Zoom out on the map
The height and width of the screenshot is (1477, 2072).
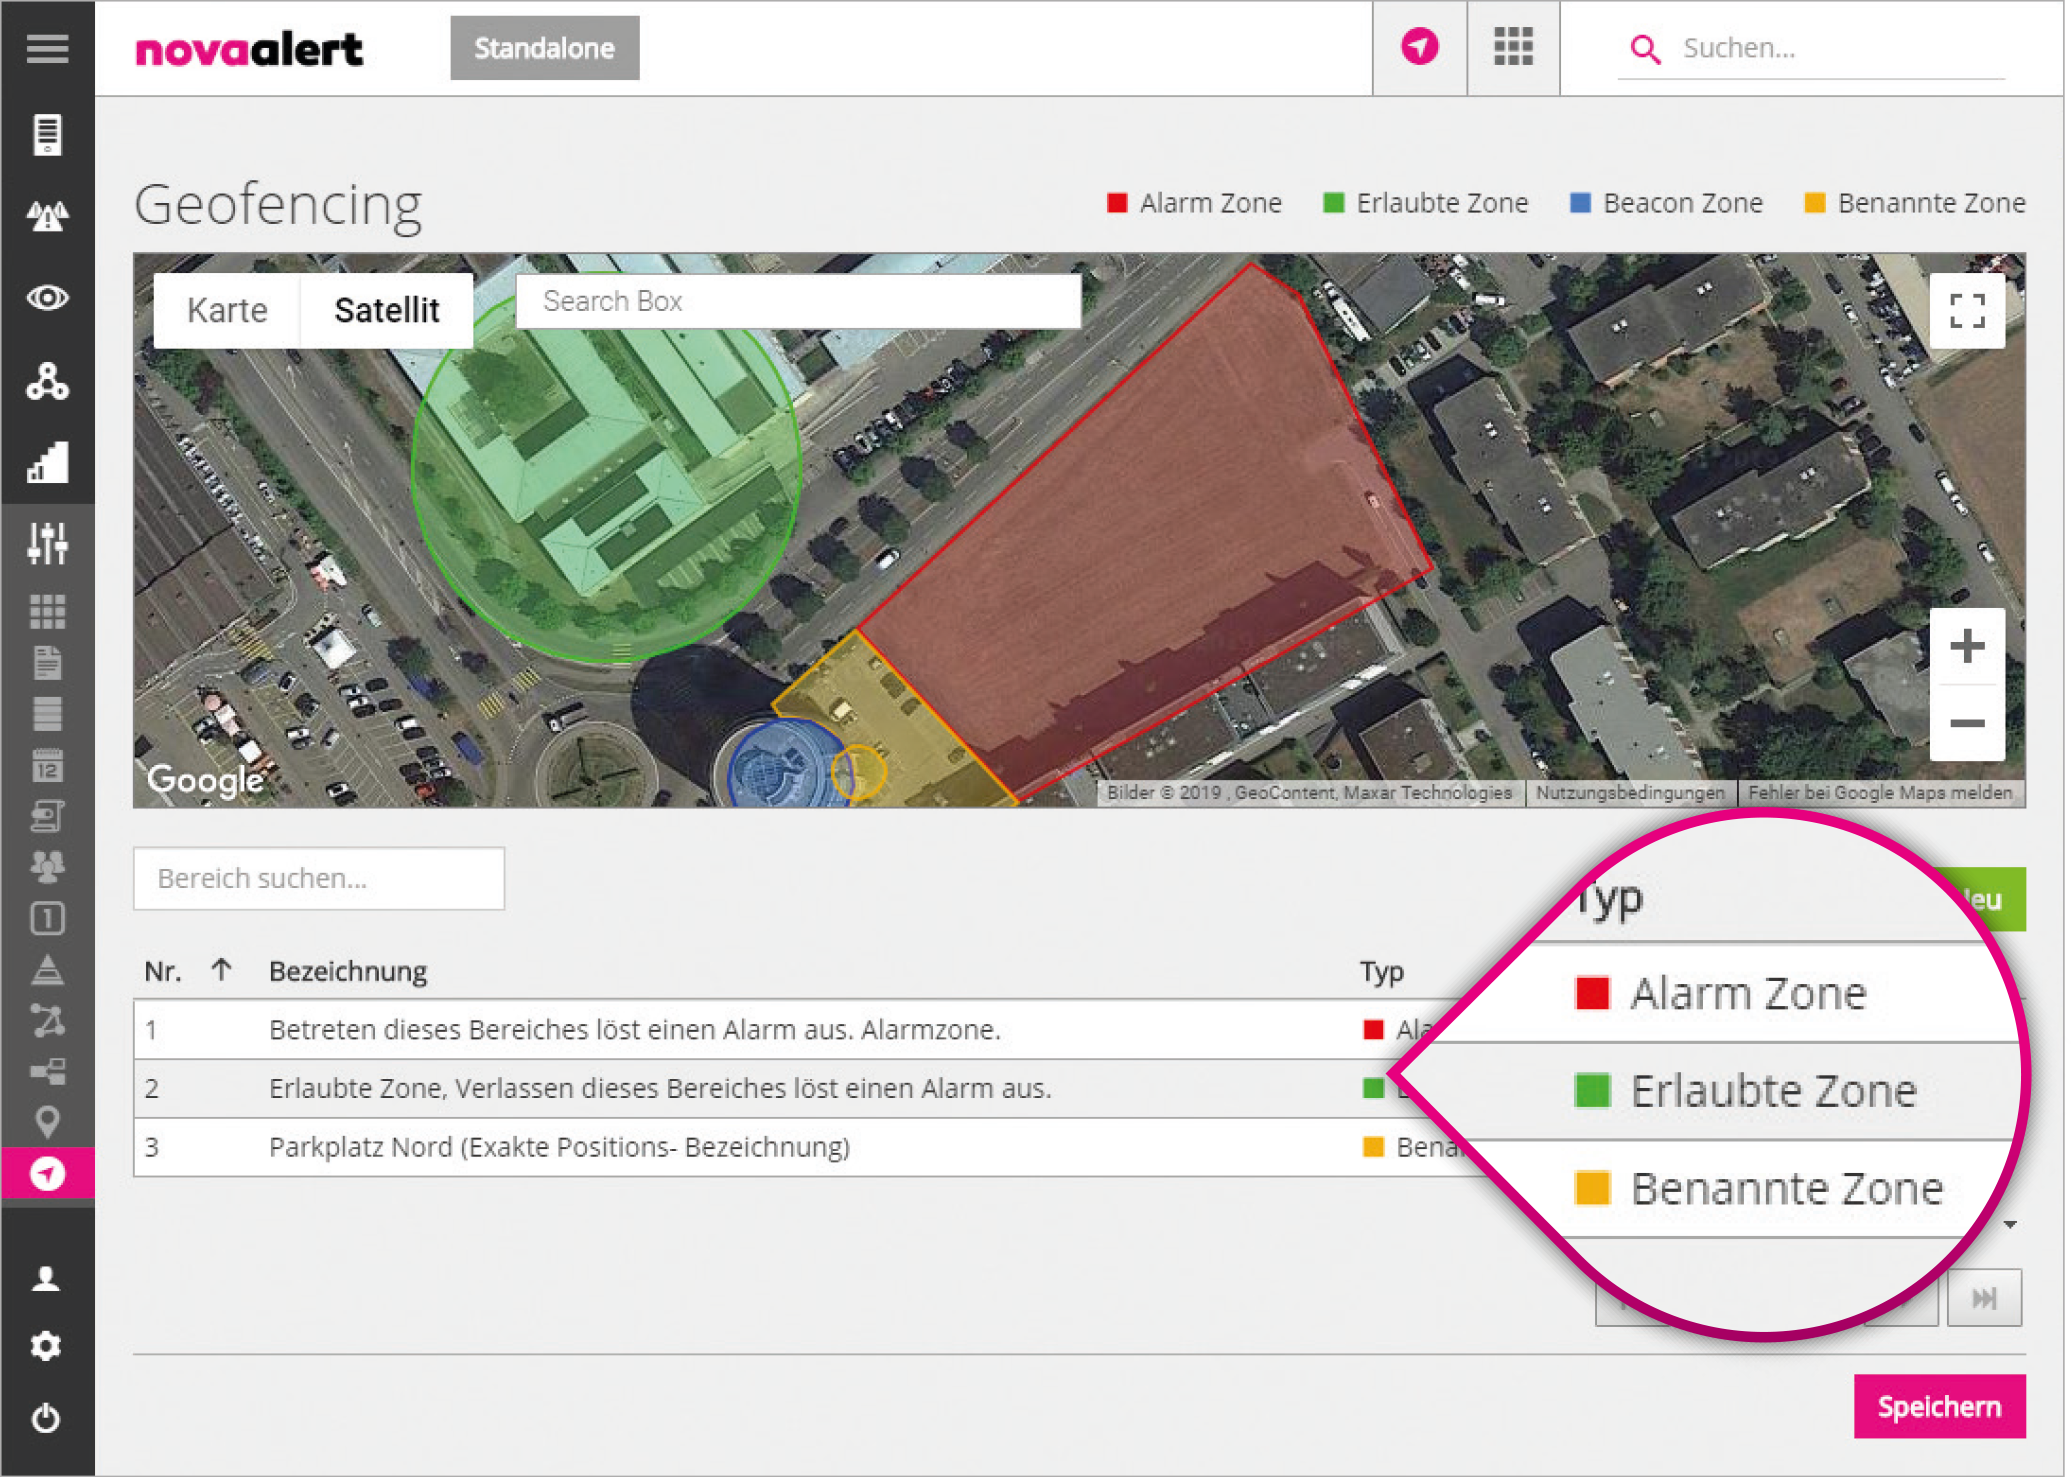tap(1967, 723)
